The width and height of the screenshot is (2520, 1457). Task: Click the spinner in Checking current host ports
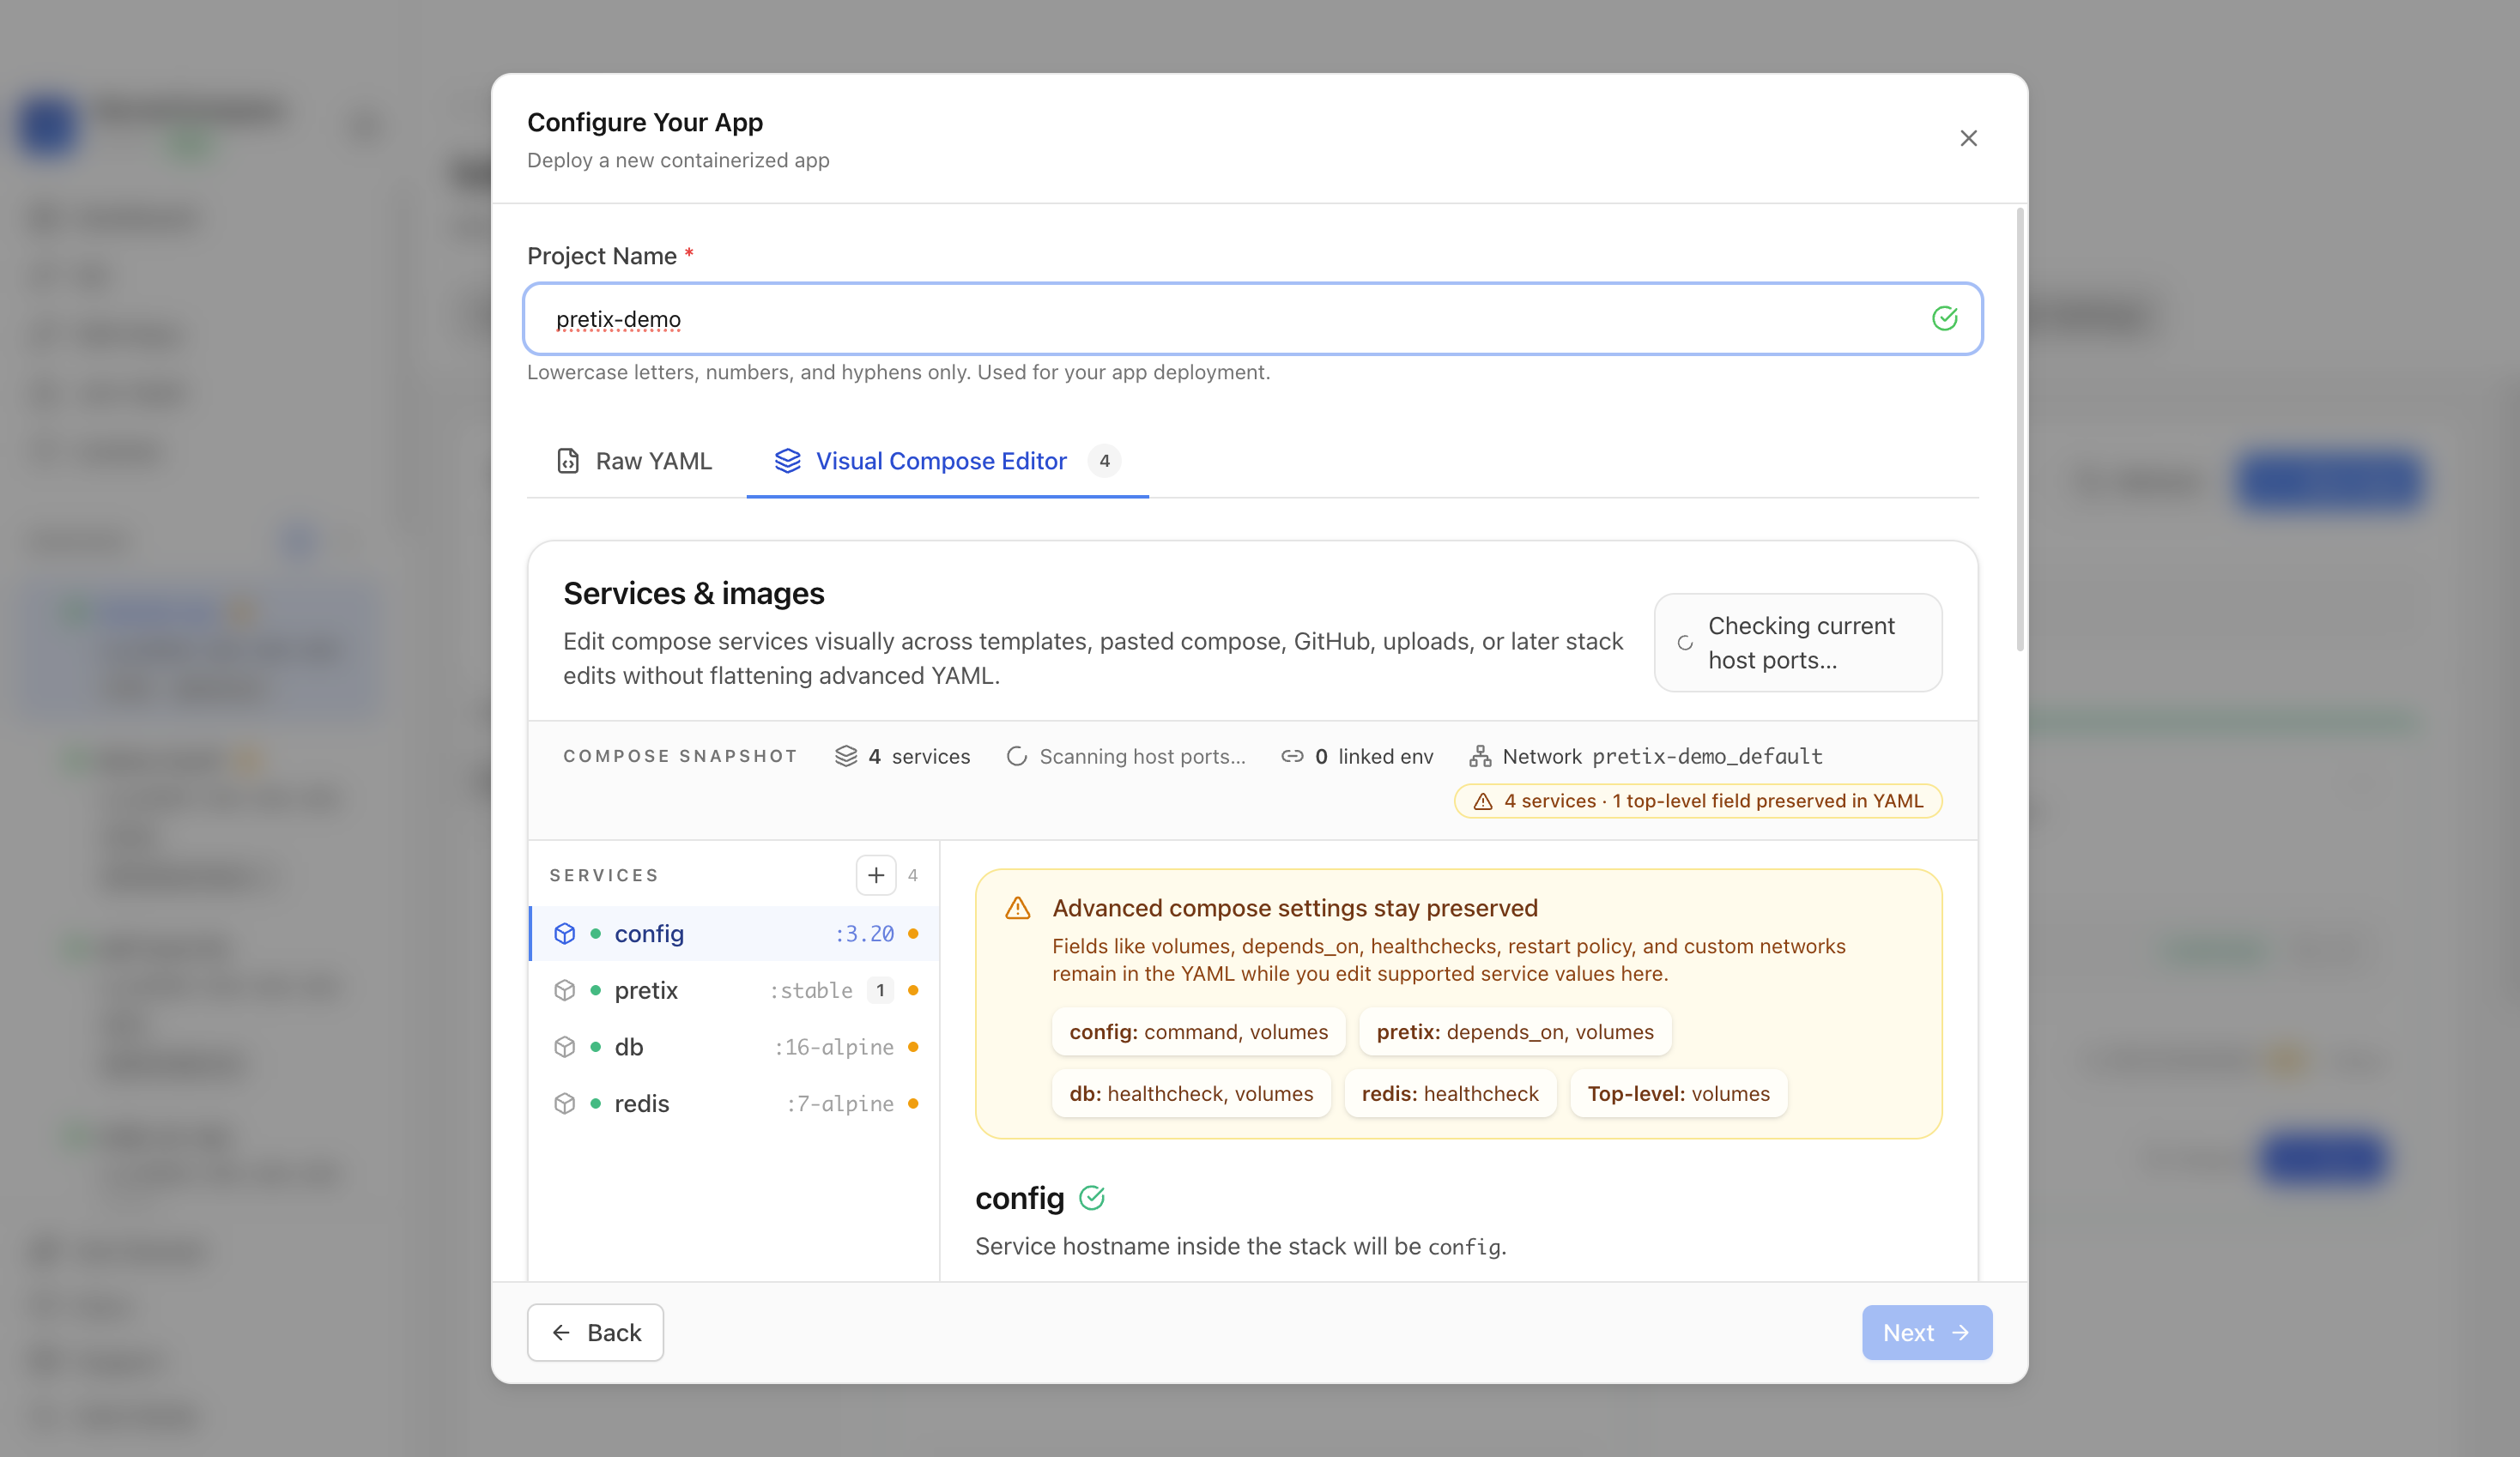pos(1685,643)
